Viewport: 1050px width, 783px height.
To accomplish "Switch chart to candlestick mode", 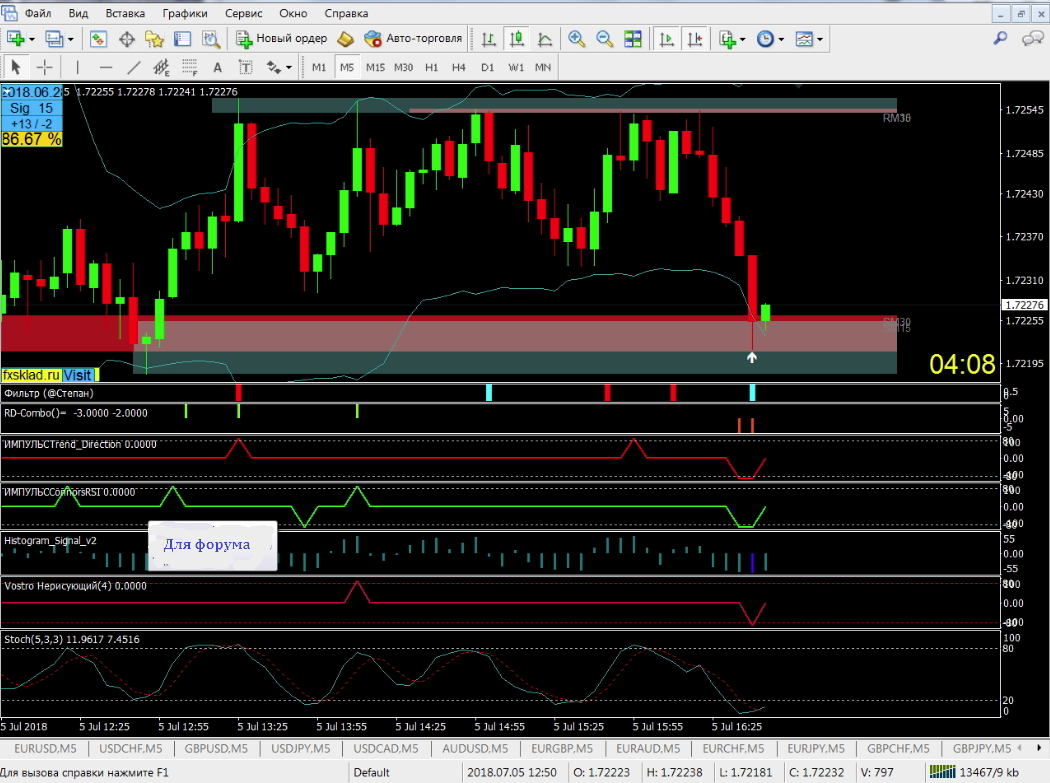I will (517, 39).
